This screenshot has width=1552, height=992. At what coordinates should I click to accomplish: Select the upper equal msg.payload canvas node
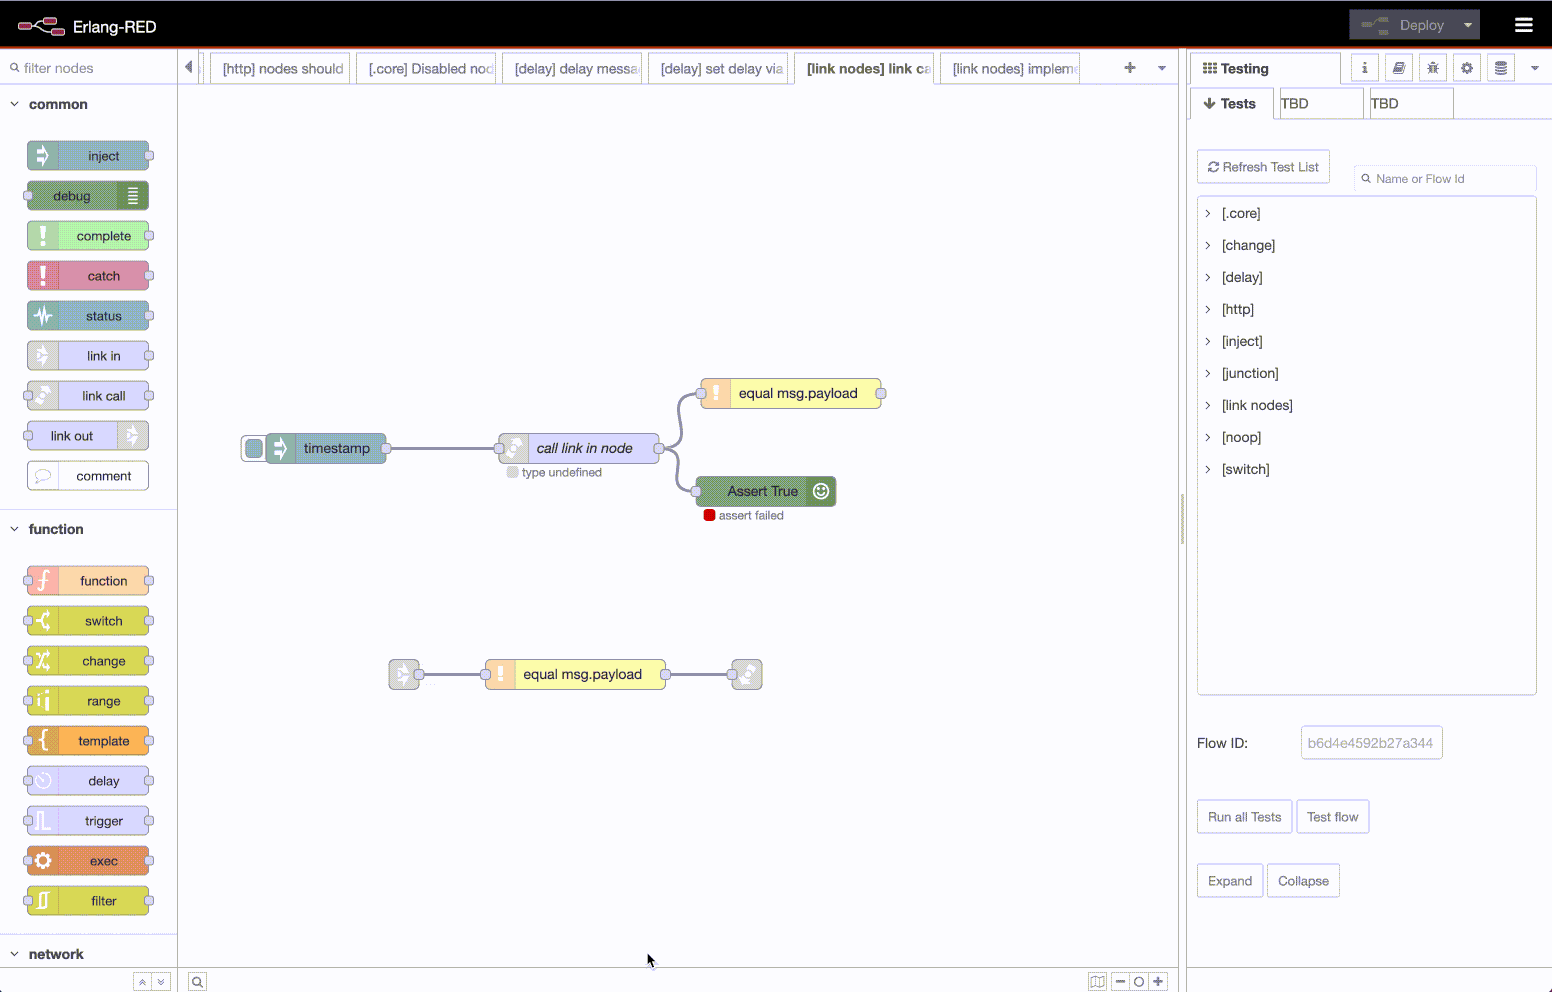(791, 393)
